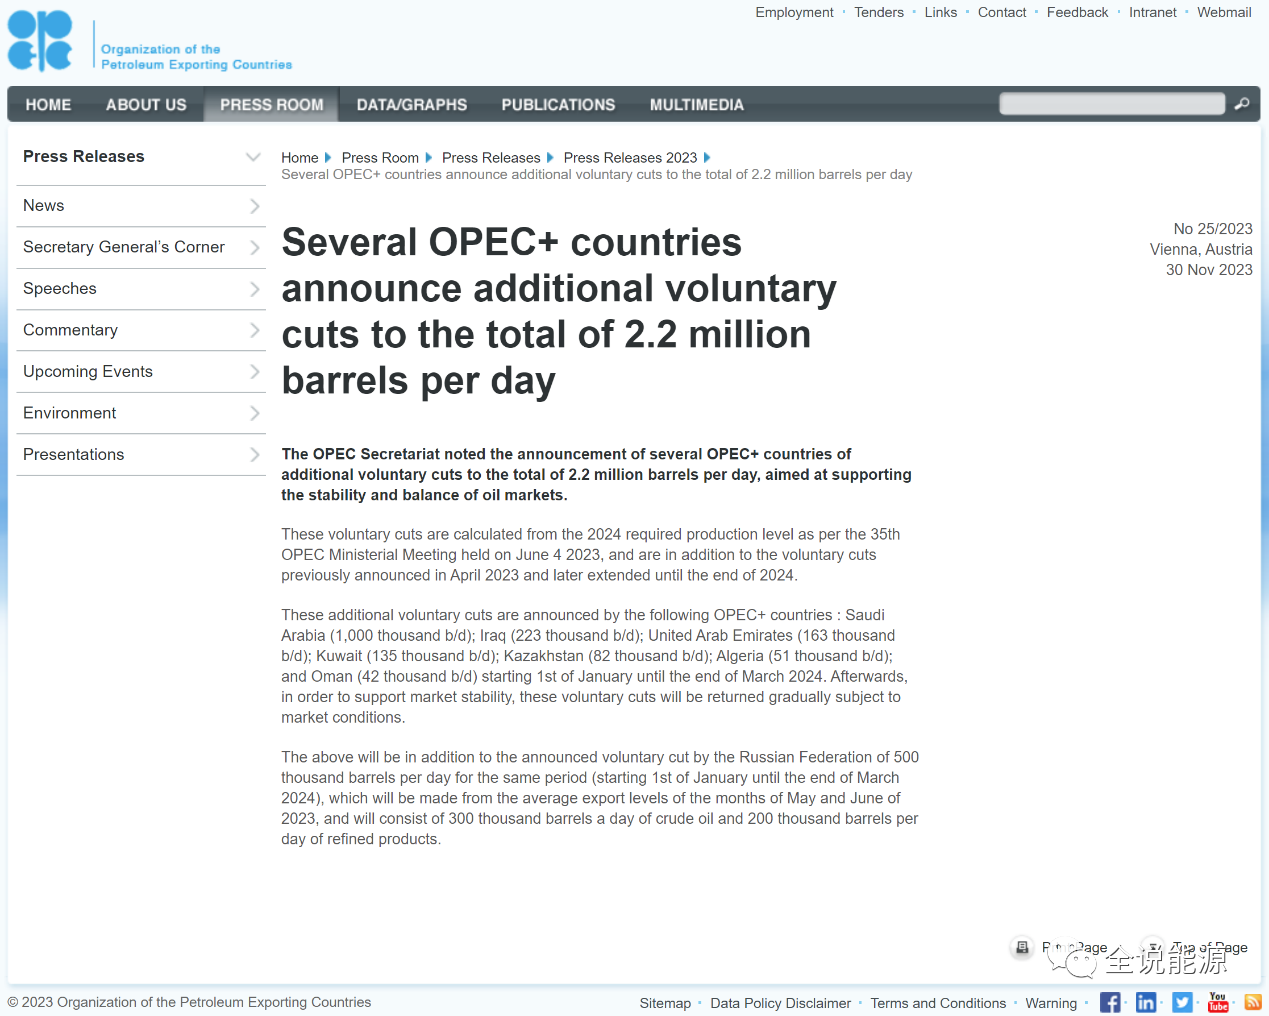Click the Webmail link at top

1224,12
